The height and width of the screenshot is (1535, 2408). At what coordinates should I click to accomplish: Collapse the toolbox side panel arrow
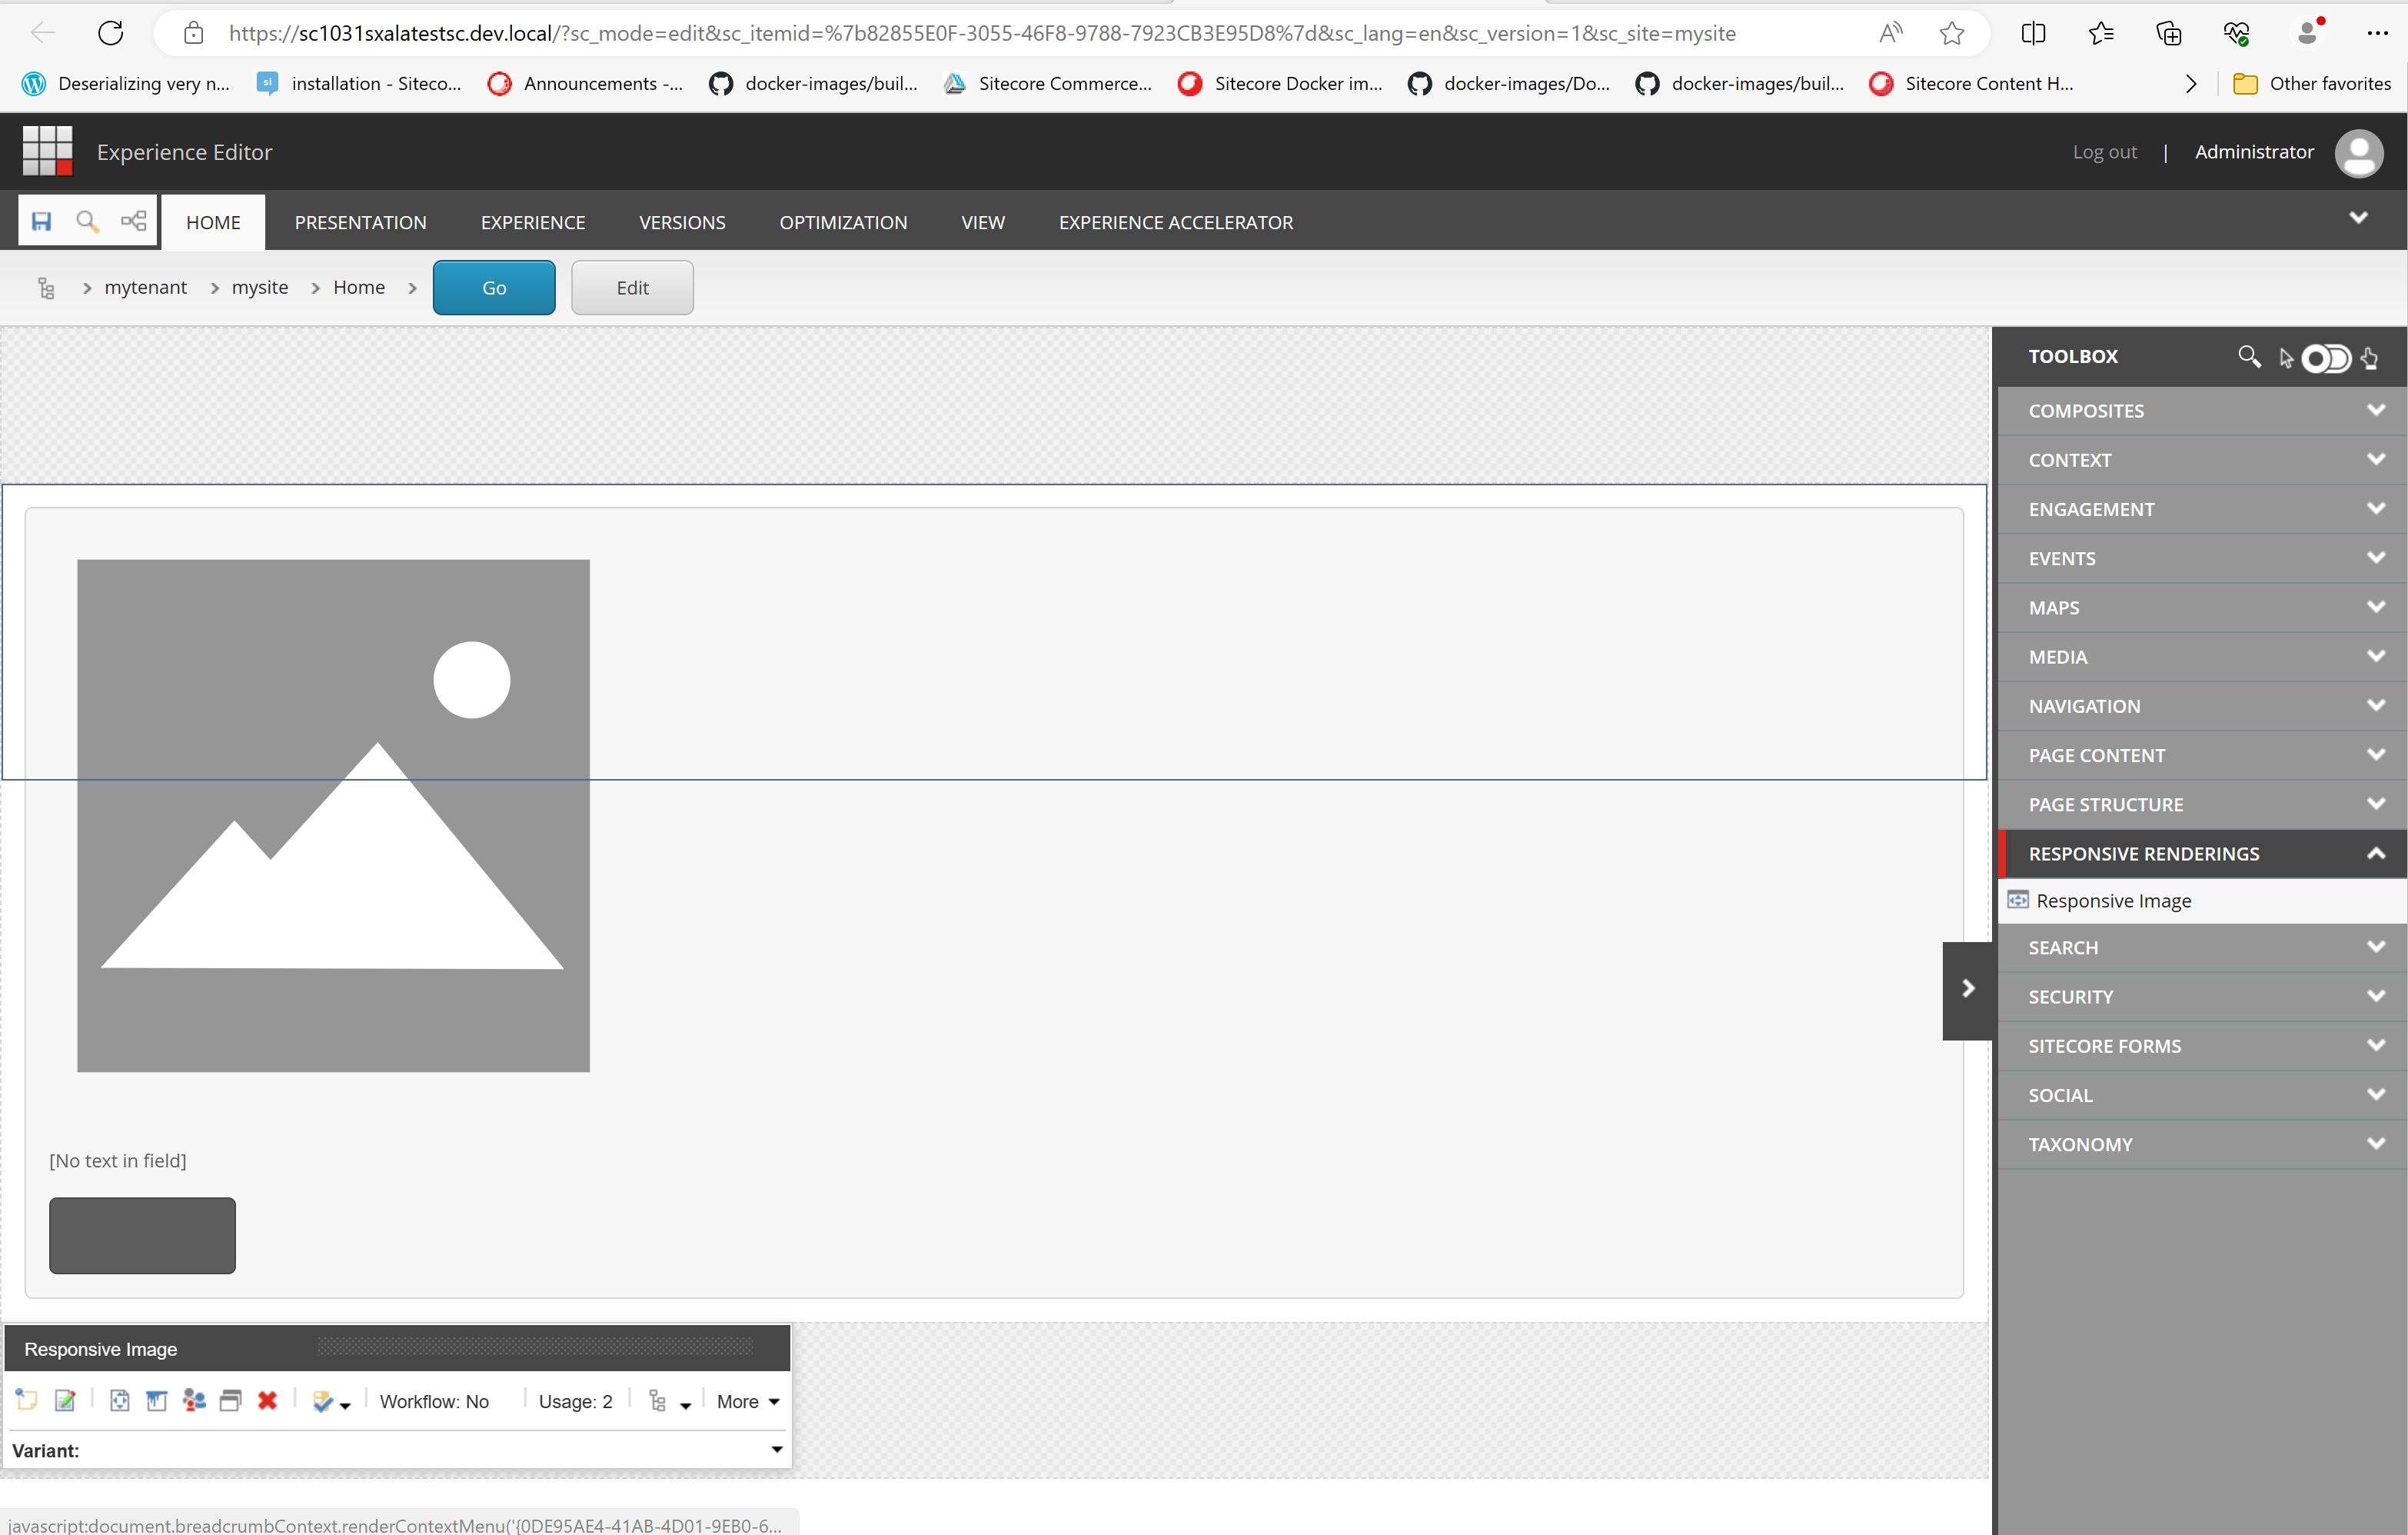tap(1967, 989)
